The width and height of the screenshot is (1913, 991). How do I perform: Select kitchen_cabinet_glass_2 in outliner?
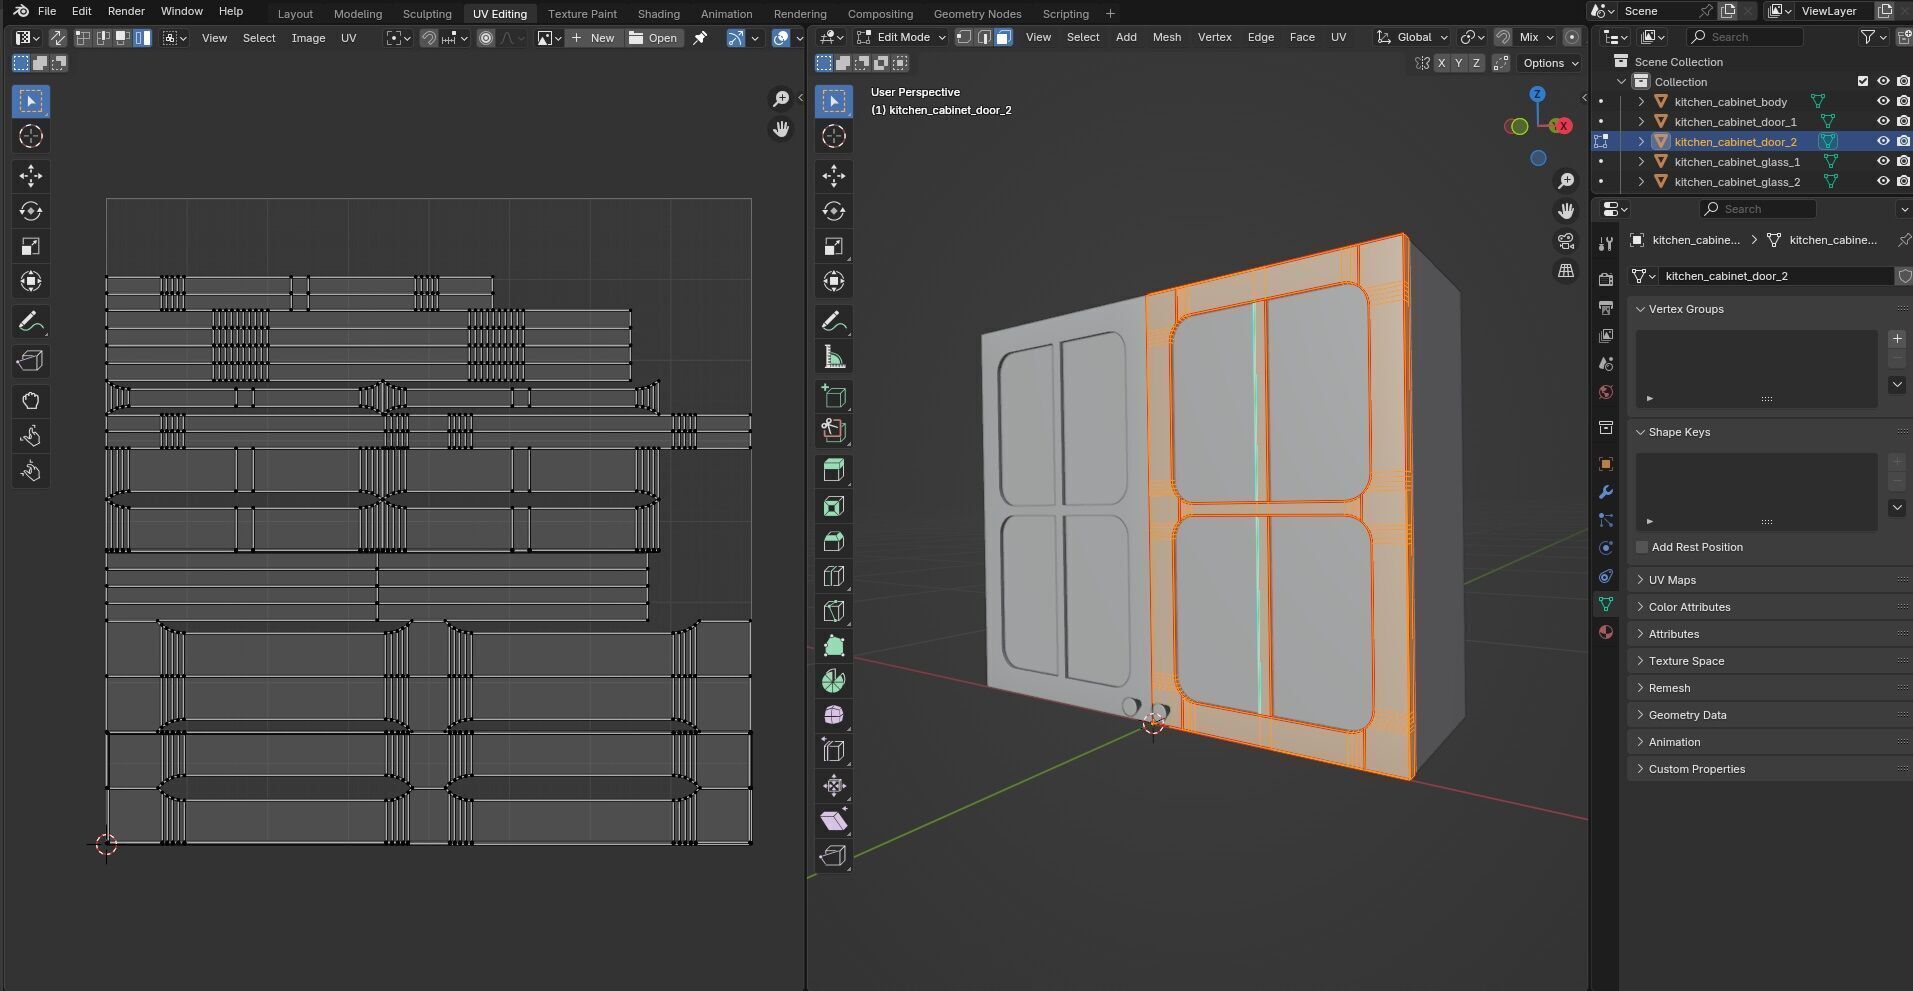click(x=1737, y=182)
